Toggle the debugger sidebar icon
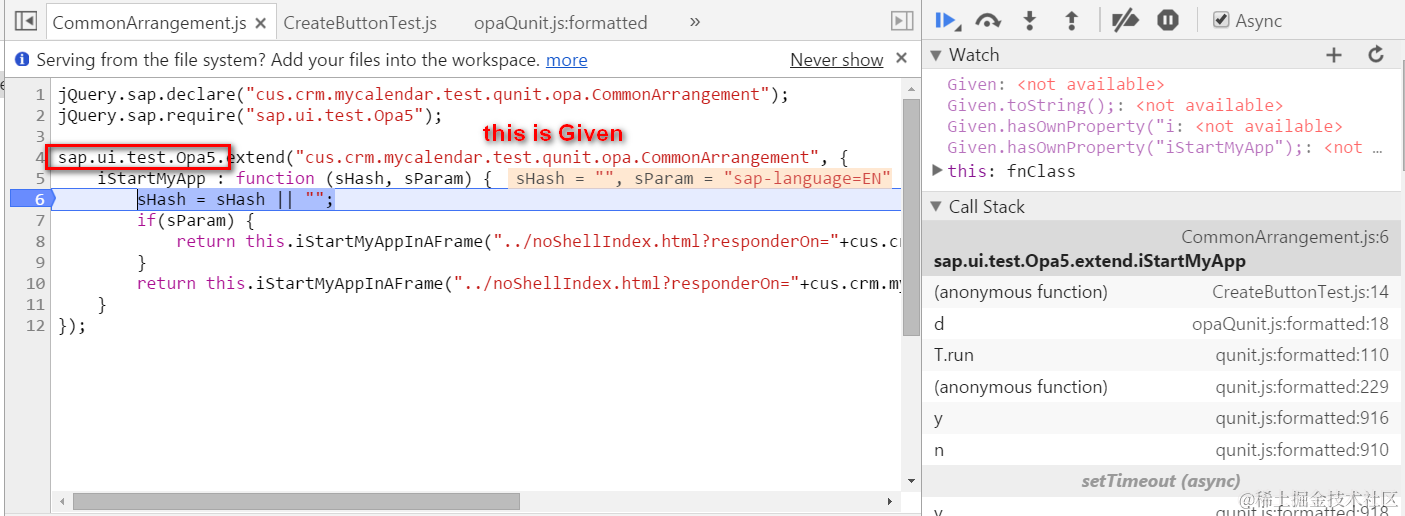 [901, 21]
